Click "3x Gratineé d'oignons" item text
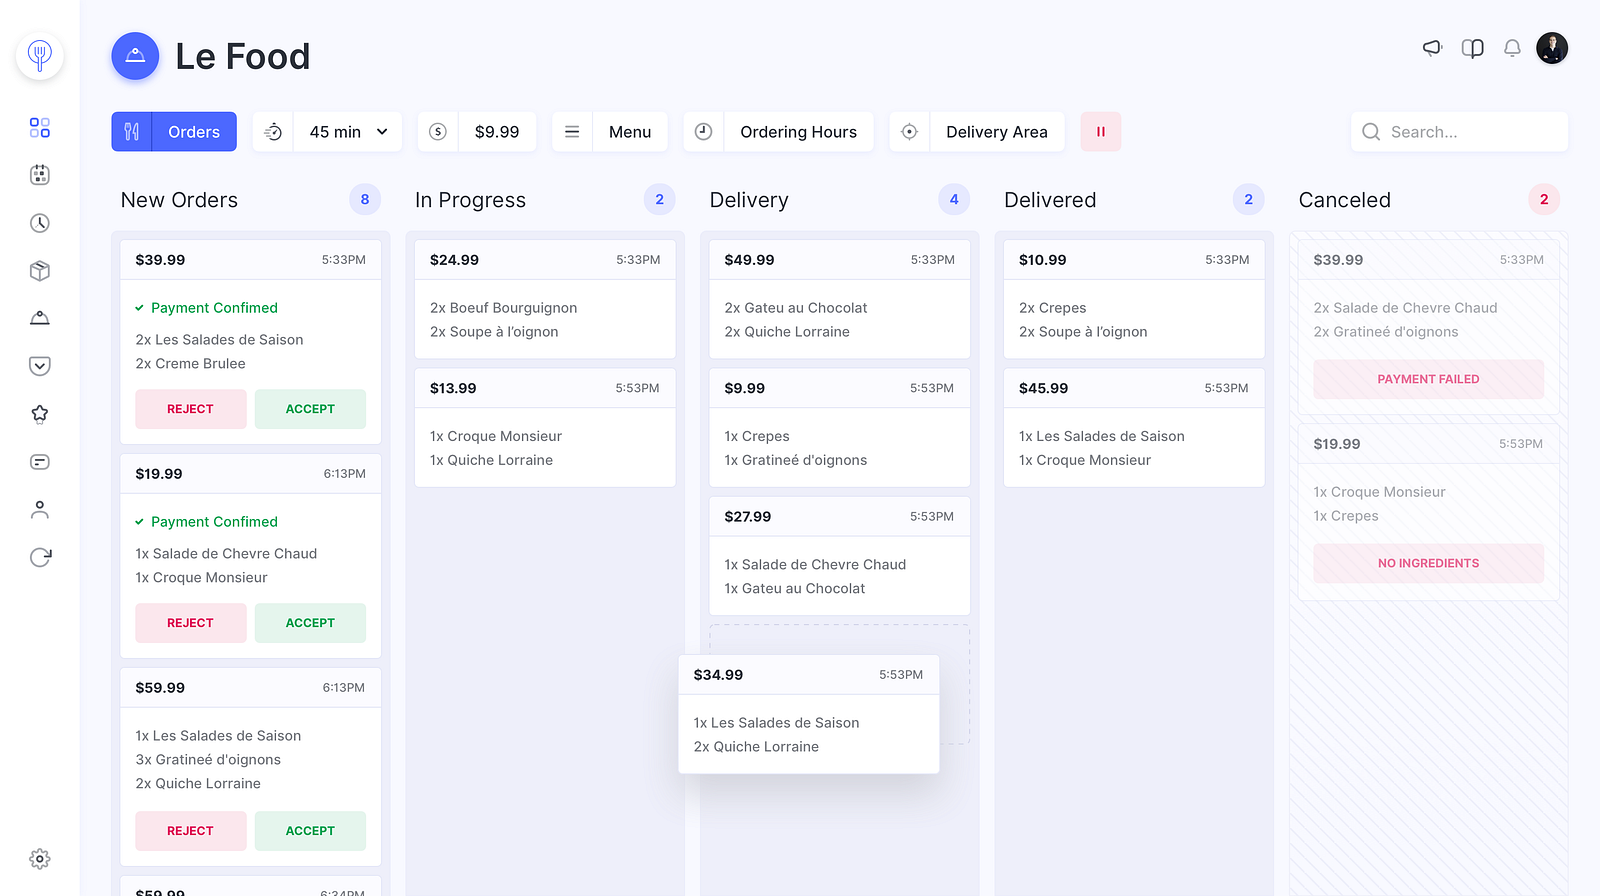The image size is (1600, 896). (208, 760)
